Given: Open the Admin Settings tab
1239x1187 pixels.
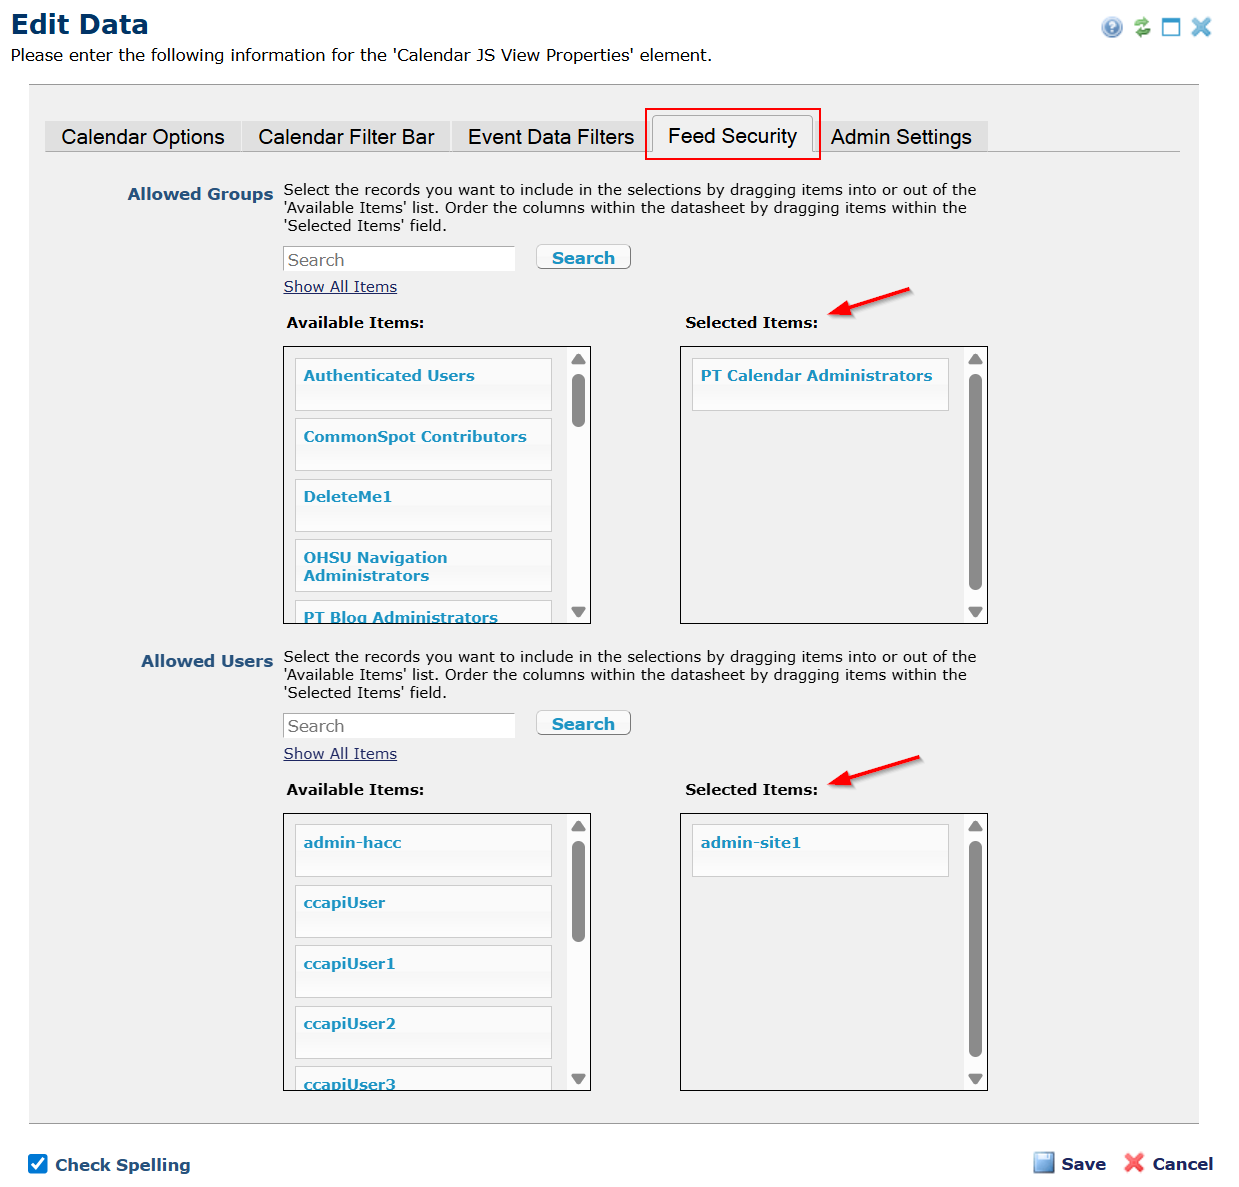Looking at the screenshot, I should click(900, 137).
